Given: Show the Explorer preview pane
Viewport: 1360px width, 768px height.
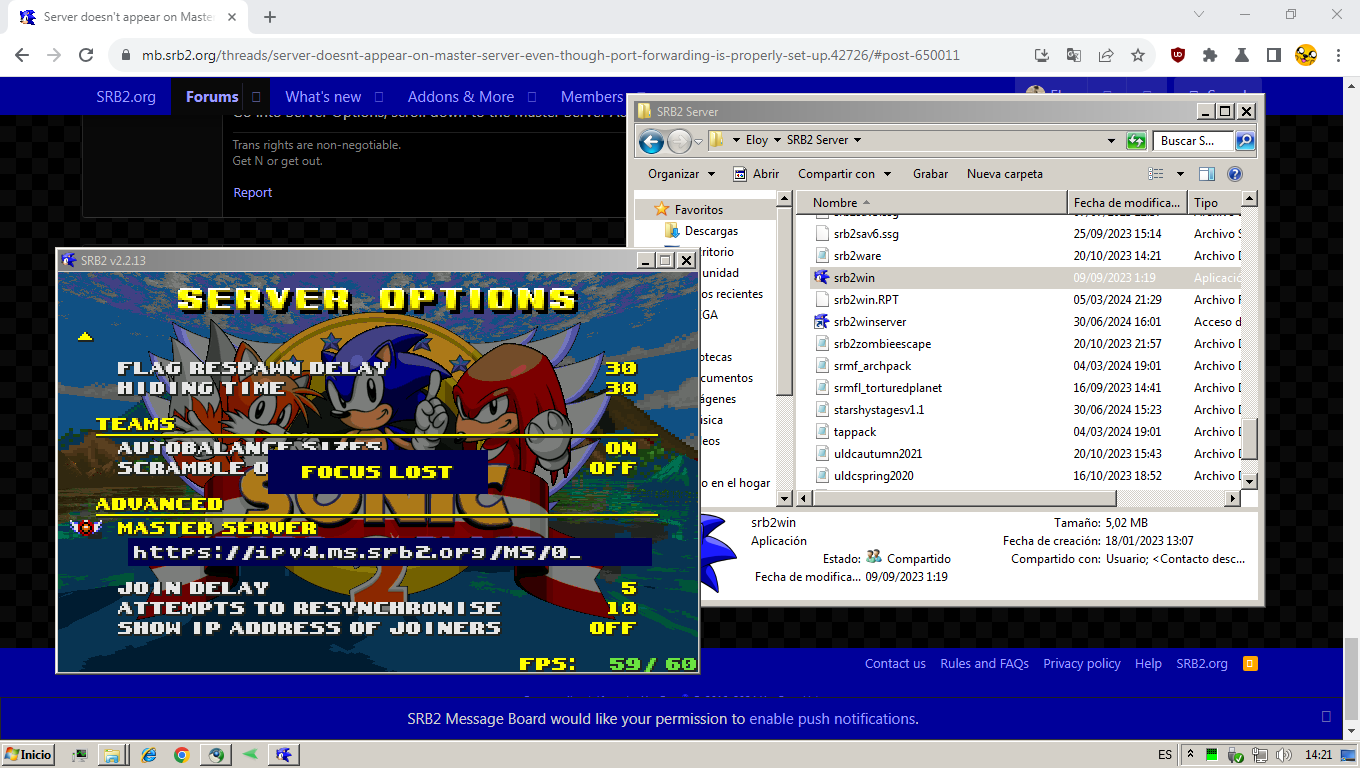Looking at the screenshot, I should (1207, 174).
